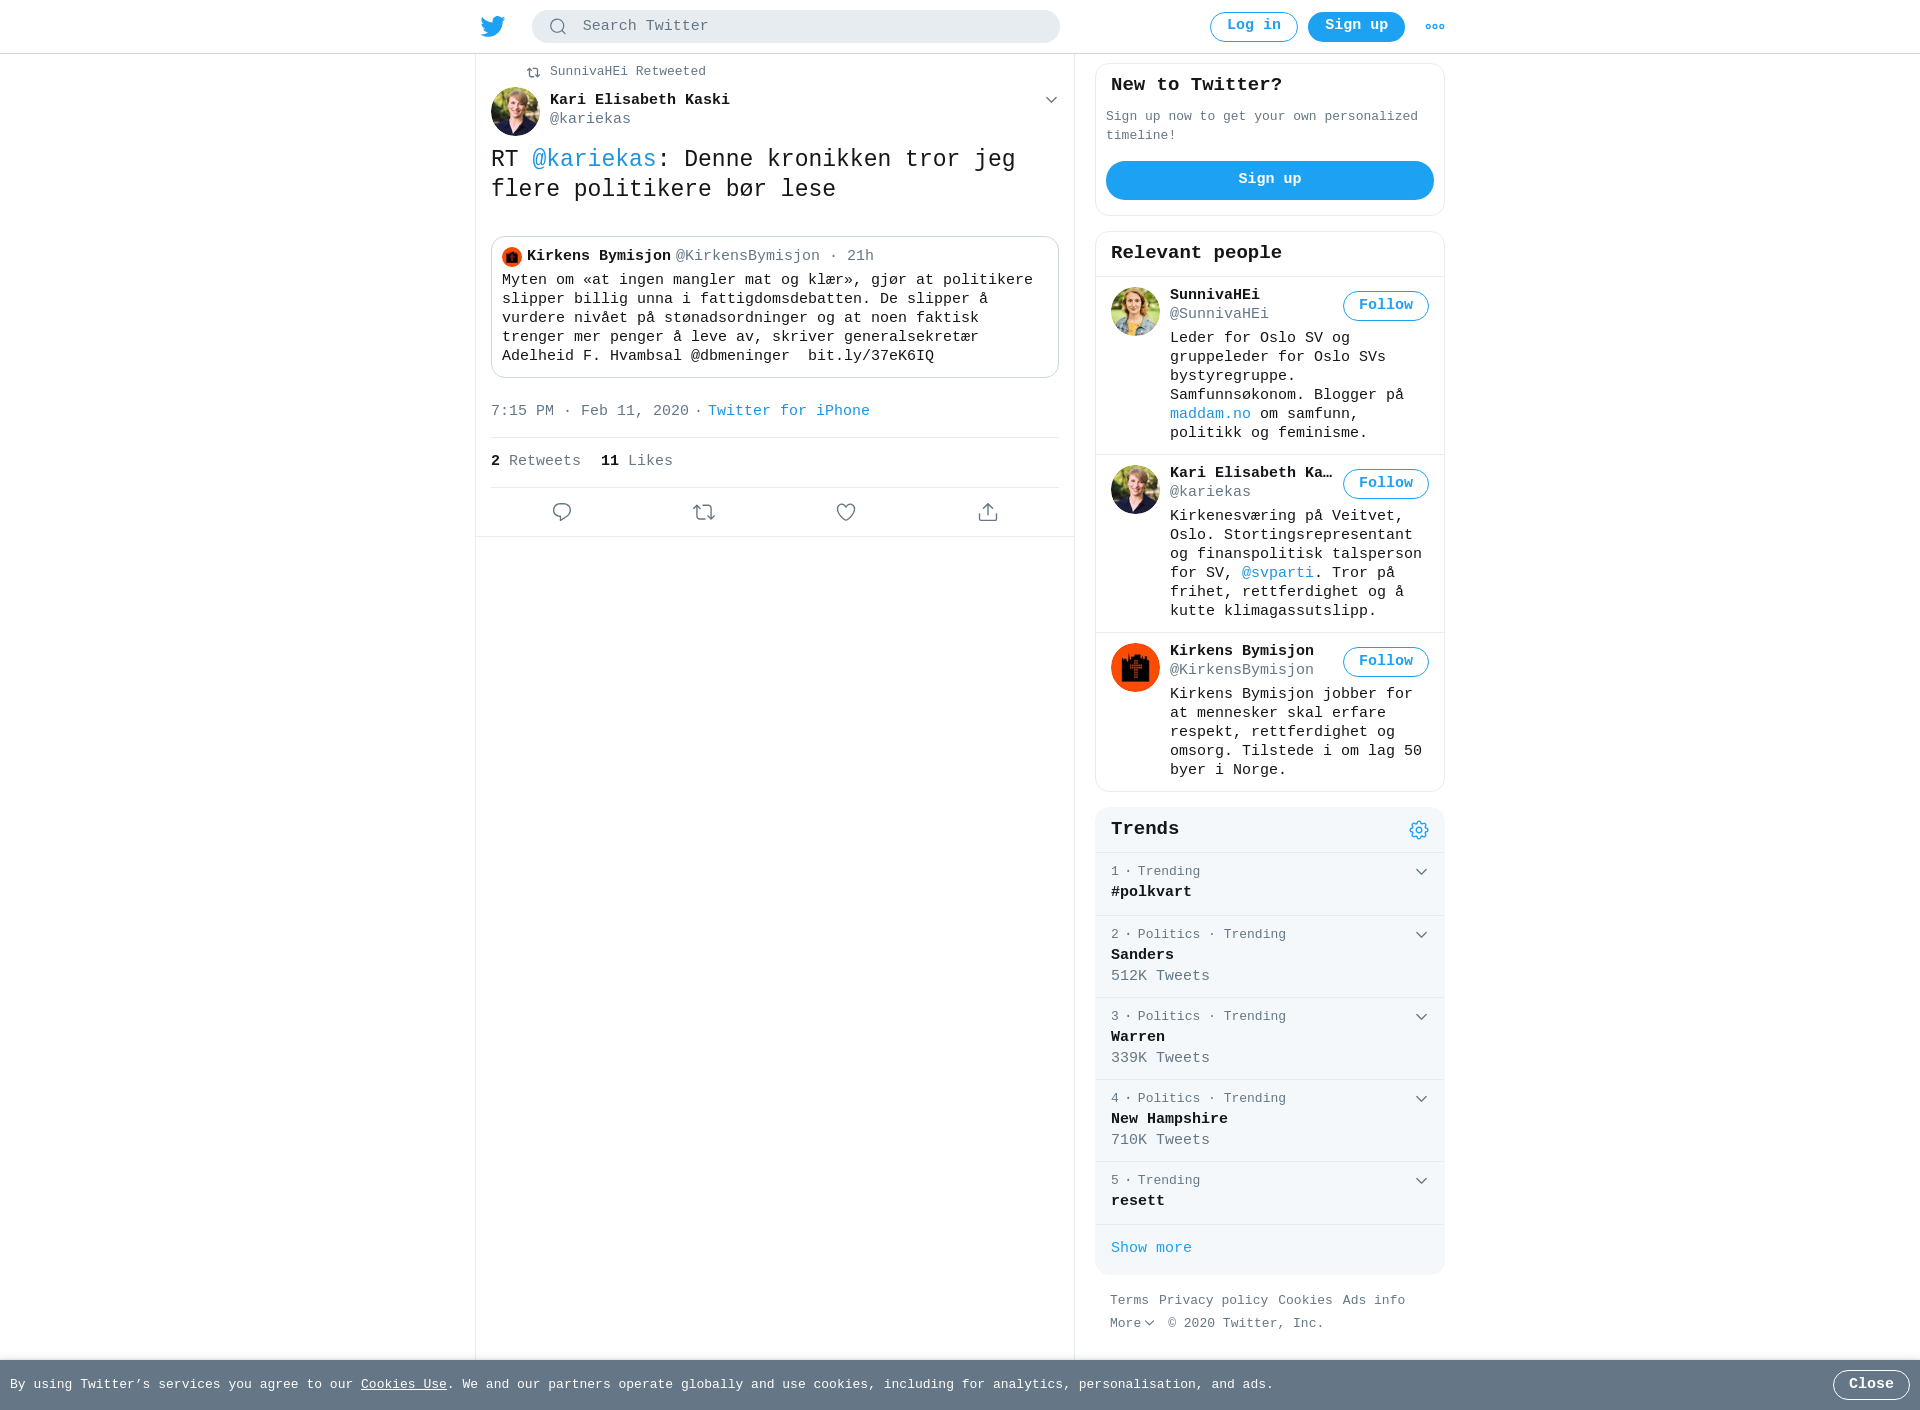Screen dimensions: 1920x1410
Task: Click the retweet arrows icon under tweet
Action: (x=704, y=512)
